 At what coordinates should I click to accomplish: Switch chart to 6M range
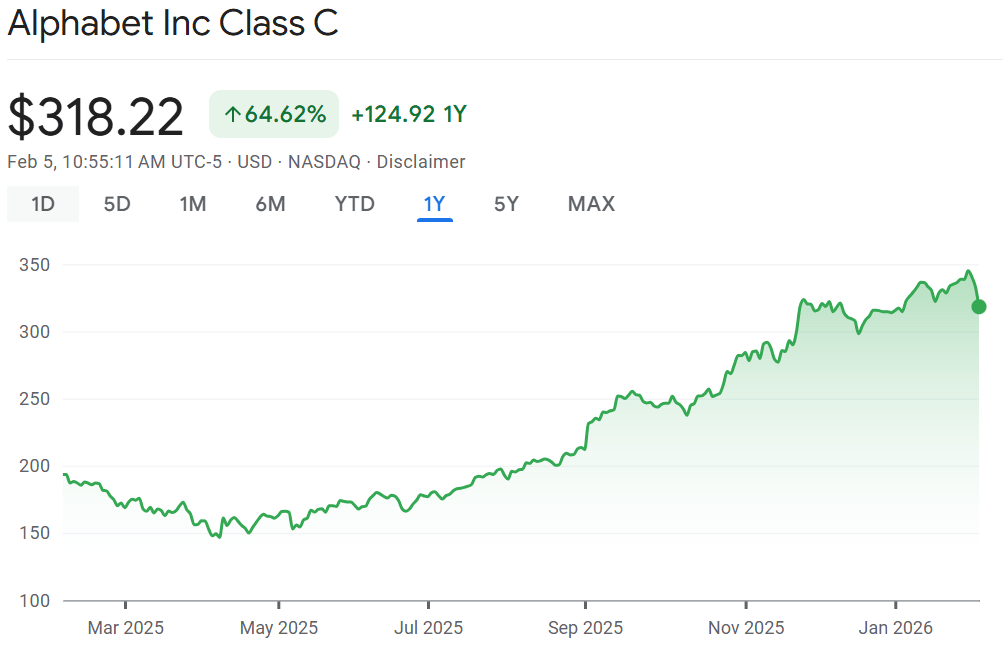coord(270,204)
